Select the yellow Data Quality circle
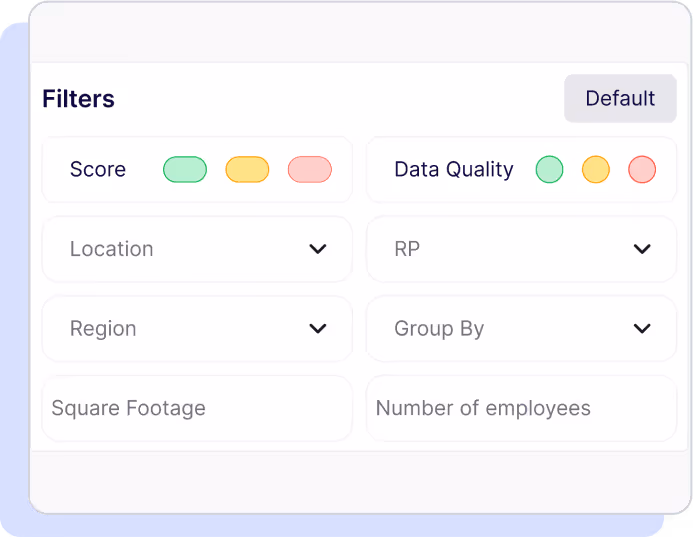Image resolution: width=693 pixels, height=537 pixels. (596, 170)
